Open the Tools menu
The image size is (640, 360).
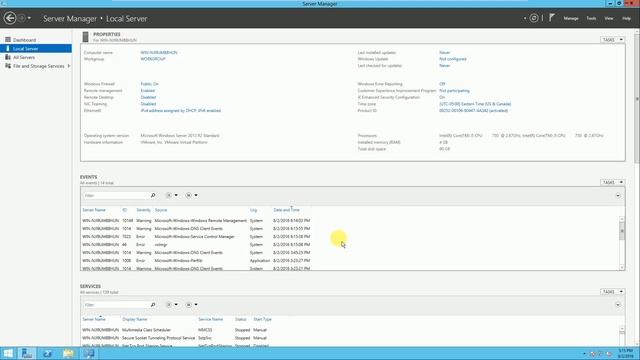click(x=591, y=18)
